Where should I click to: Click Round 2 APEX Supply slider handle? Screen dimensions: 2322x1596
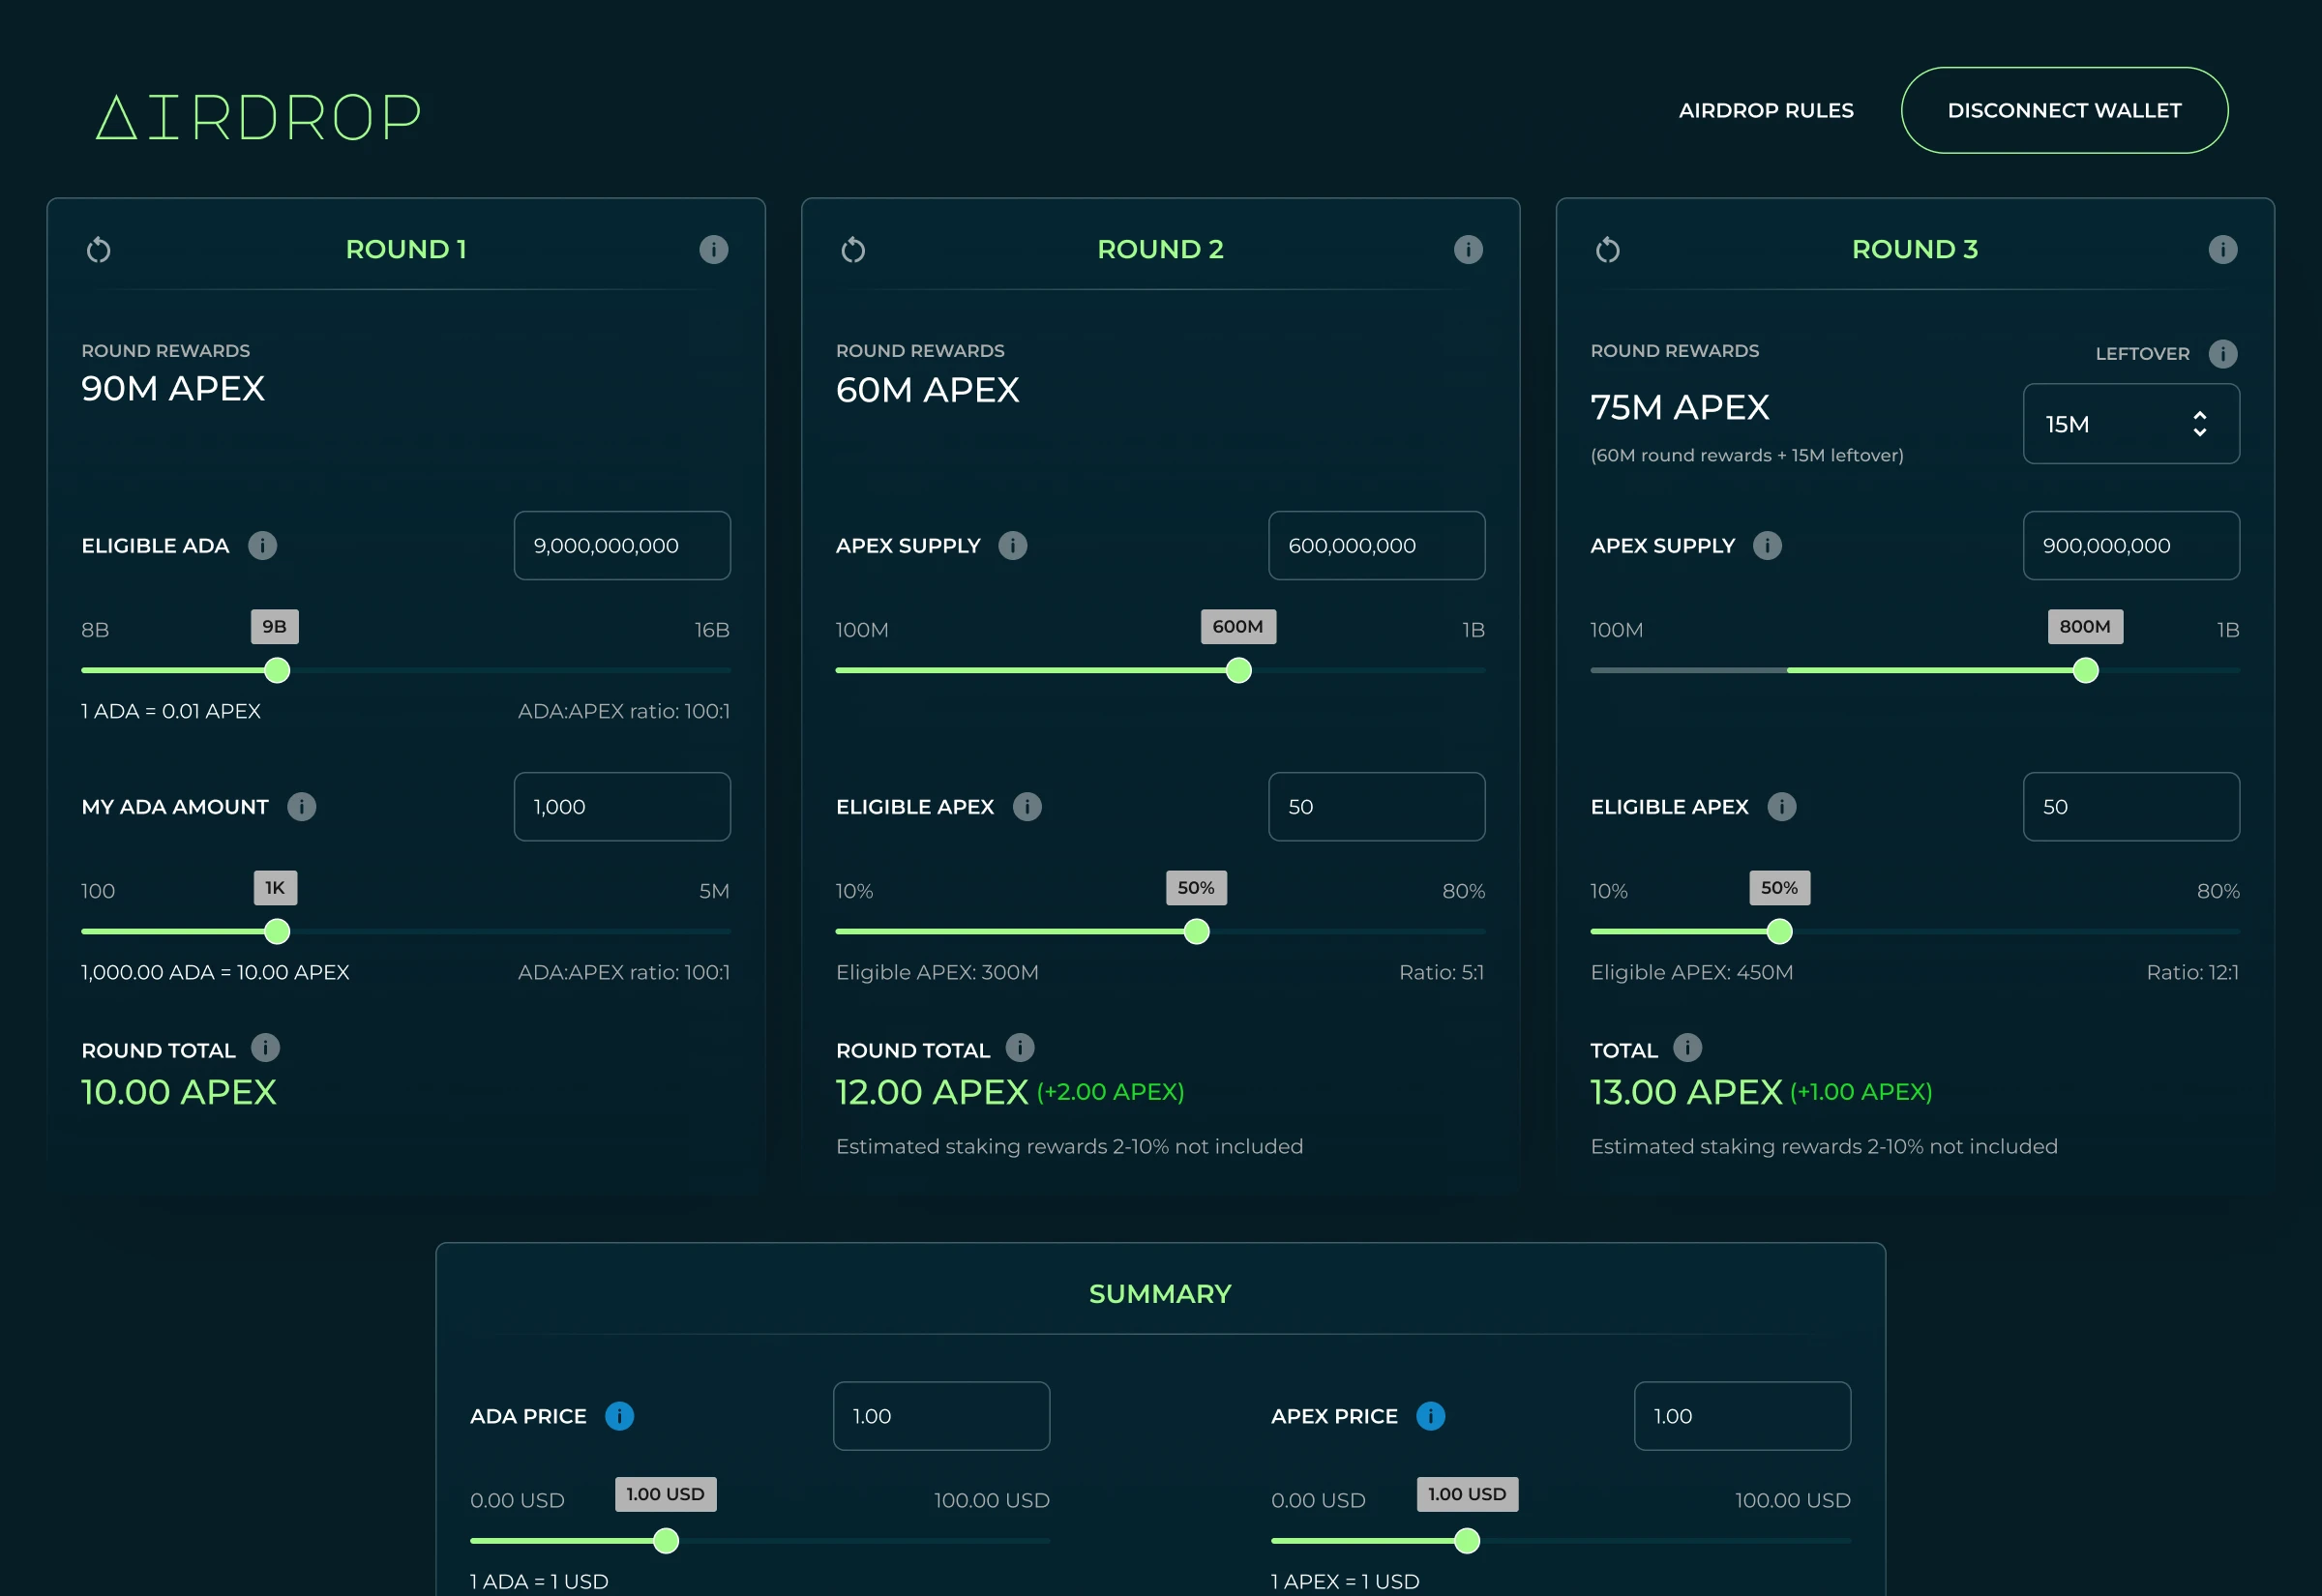click(1238, 670)
